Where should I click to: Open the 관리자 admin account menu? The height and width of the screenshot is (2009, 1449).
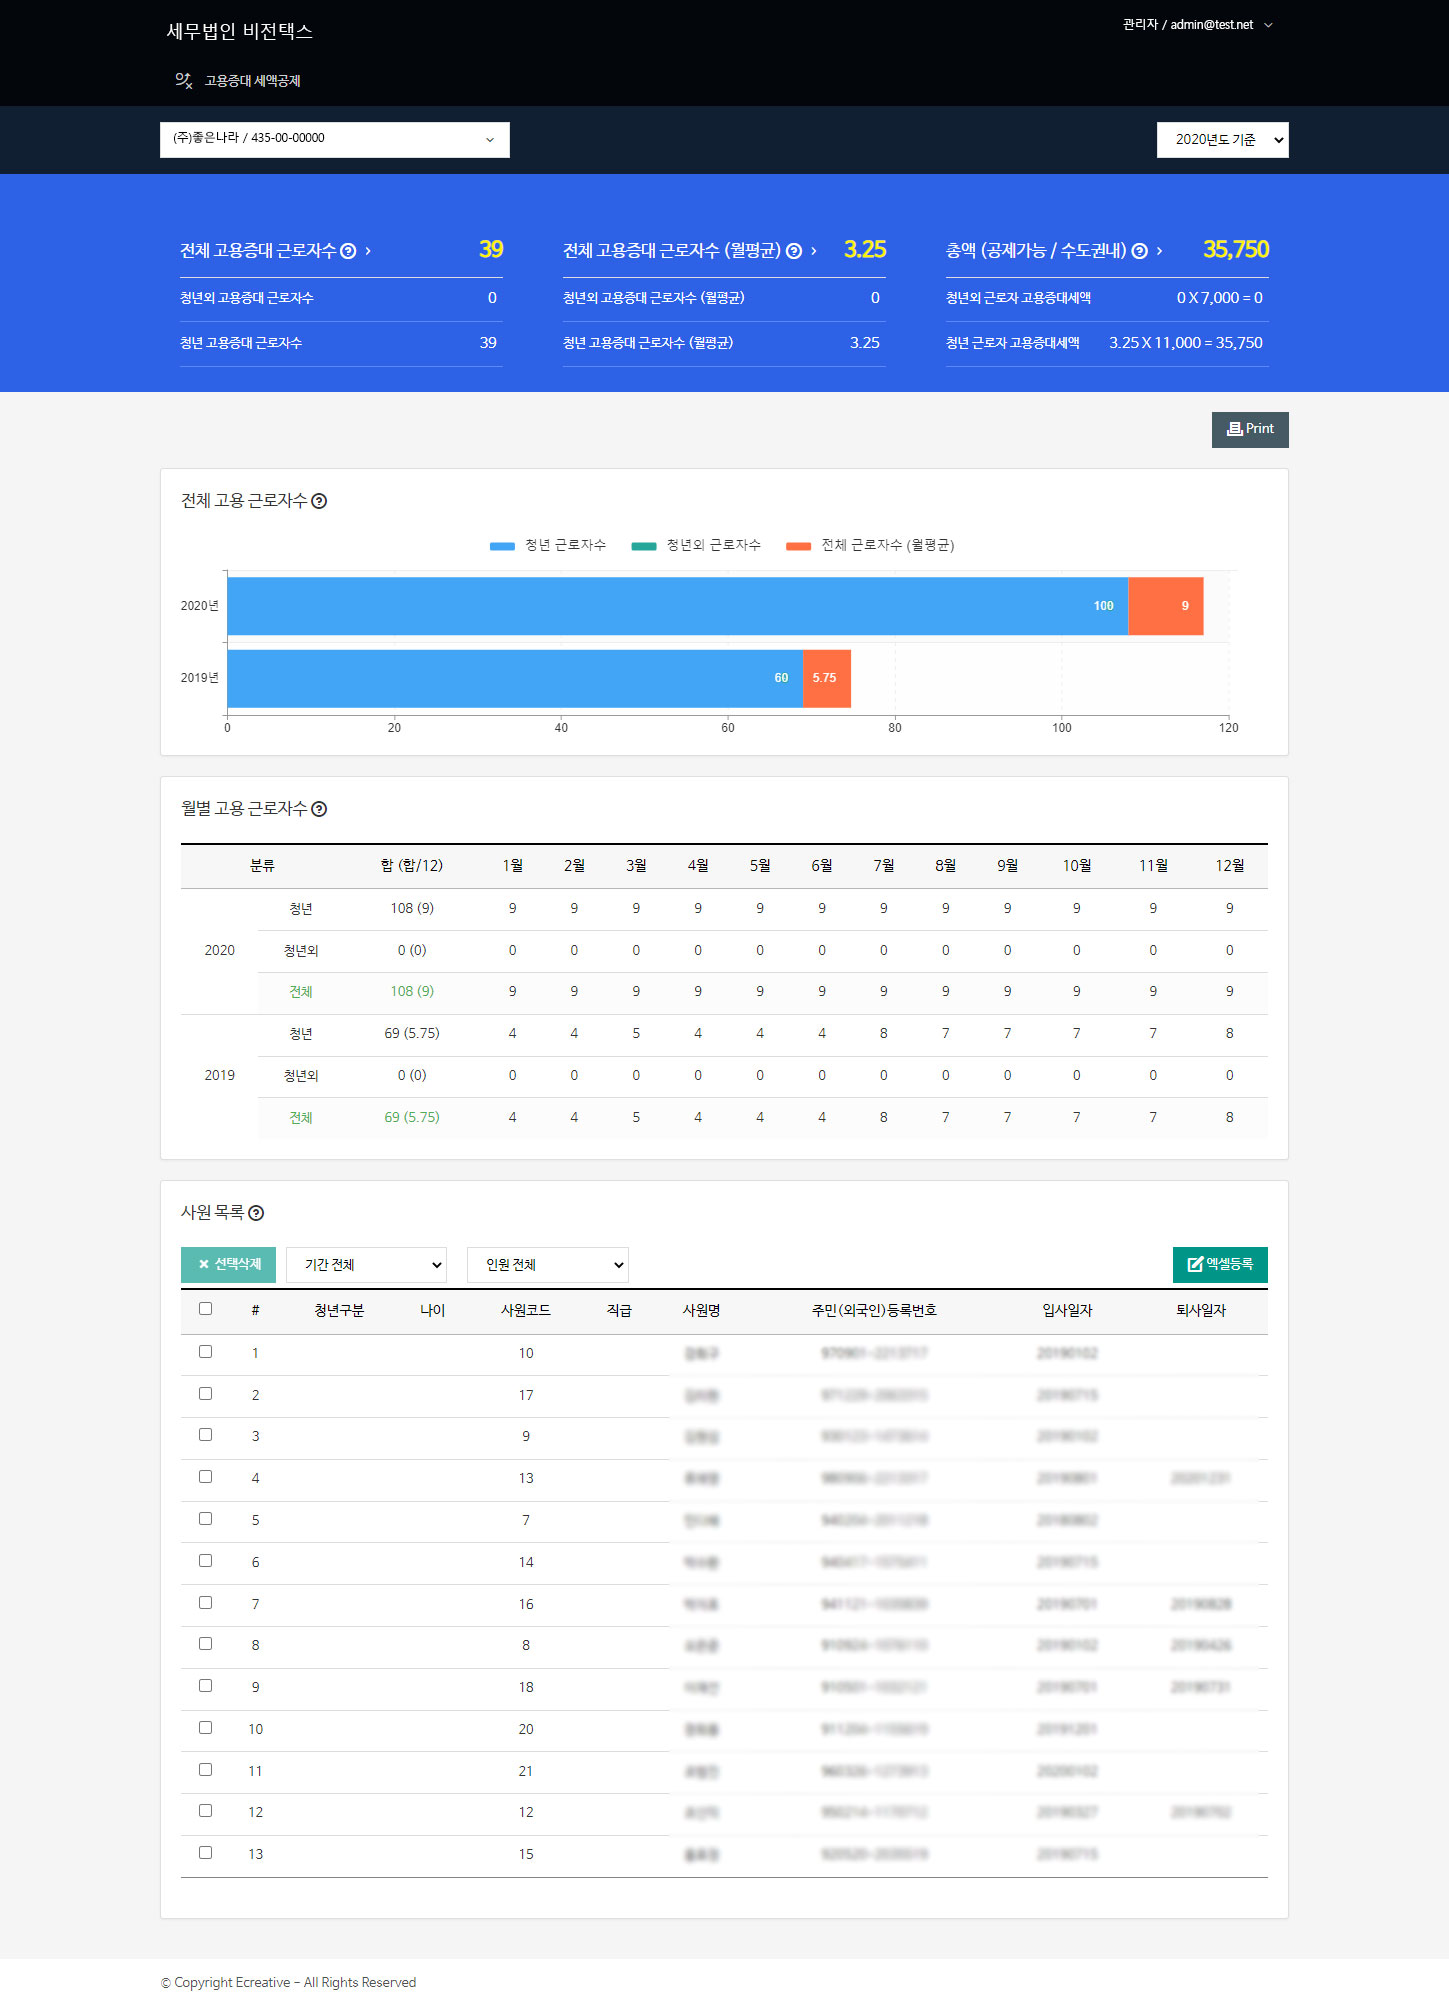coord(1196,25)
